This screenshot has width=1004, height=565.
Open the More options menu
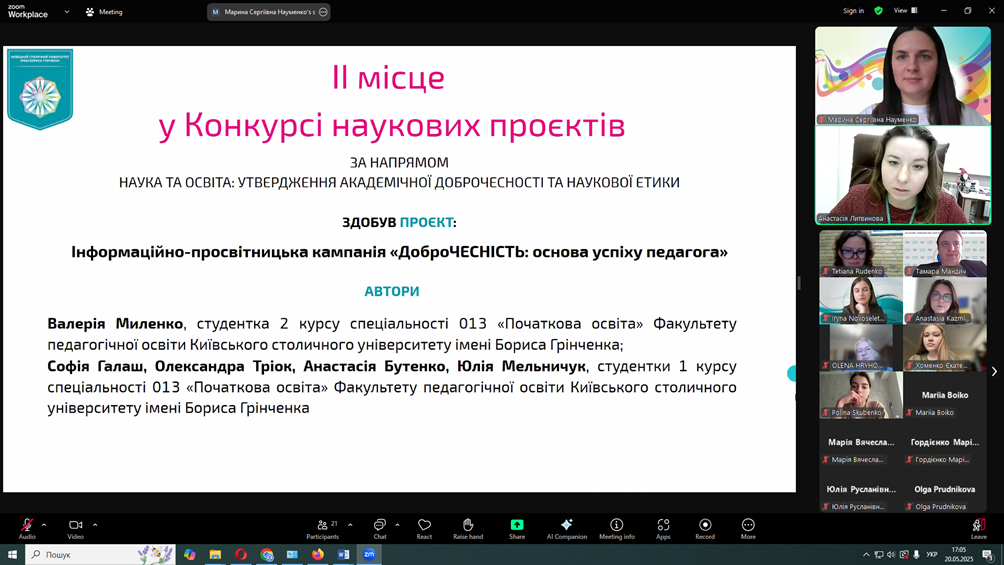click(748, 527)
